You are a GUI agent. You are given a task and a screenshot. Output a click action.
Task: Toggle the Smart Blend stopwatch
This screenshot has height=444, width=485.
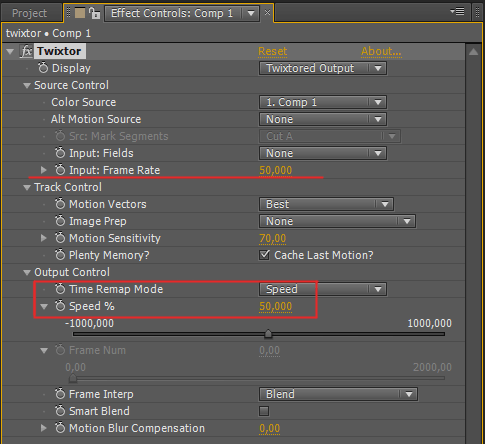[x=60, y=411]
